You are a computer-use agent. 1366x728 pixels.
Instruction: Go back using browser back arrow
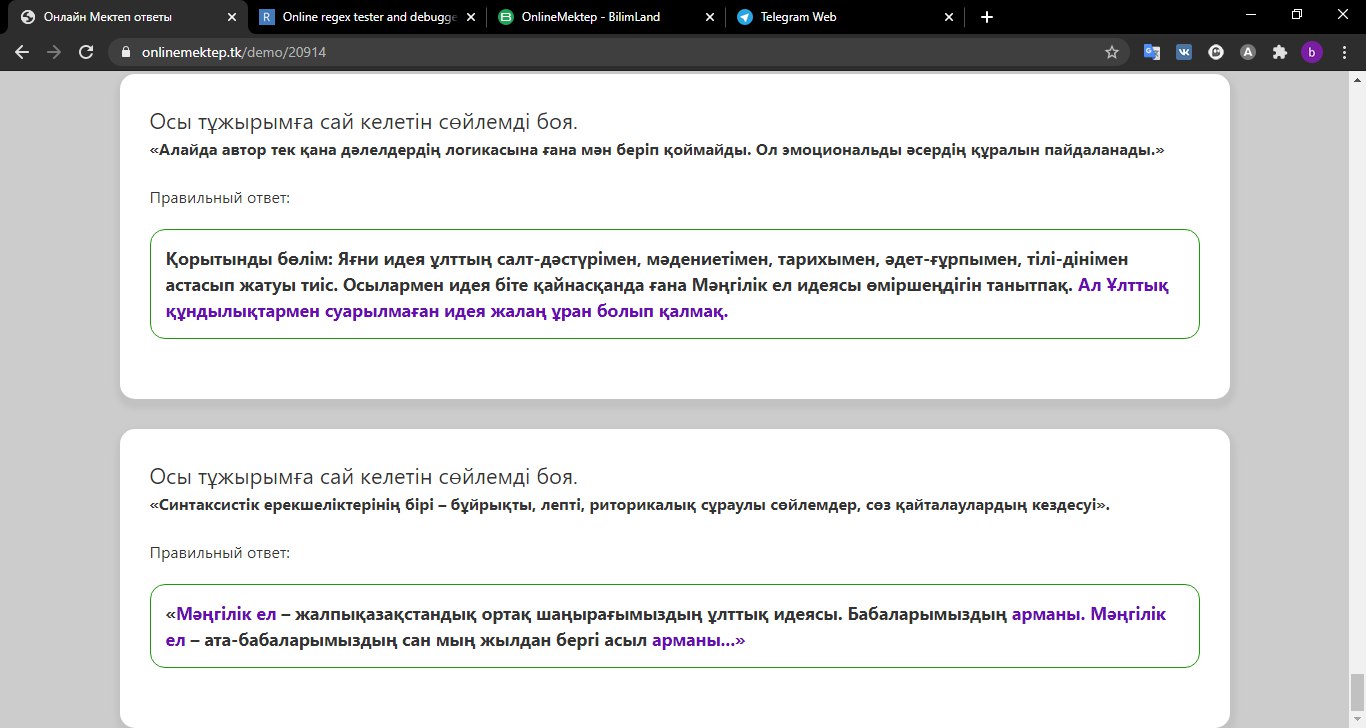22,52
